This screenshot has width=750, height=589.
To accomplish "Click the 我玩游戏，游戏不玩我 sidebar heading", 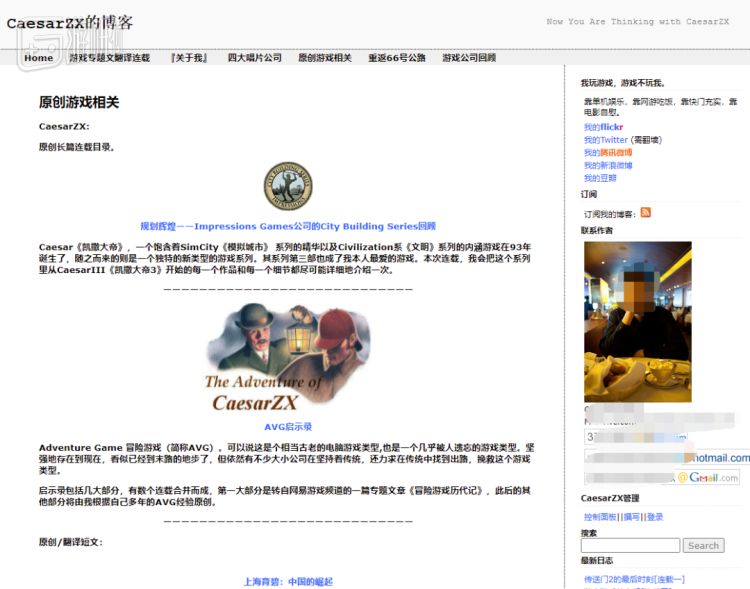I will pyautogui.click(x=623, y=83).
